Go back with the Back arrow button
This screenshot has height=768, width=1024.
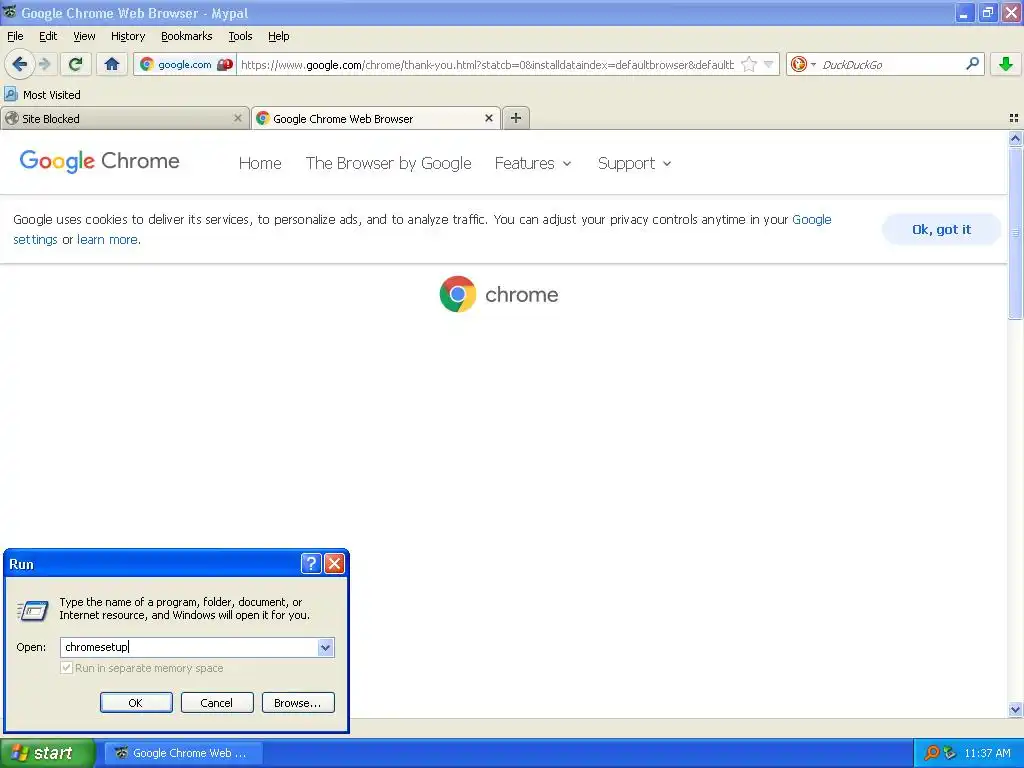point(19,64)
